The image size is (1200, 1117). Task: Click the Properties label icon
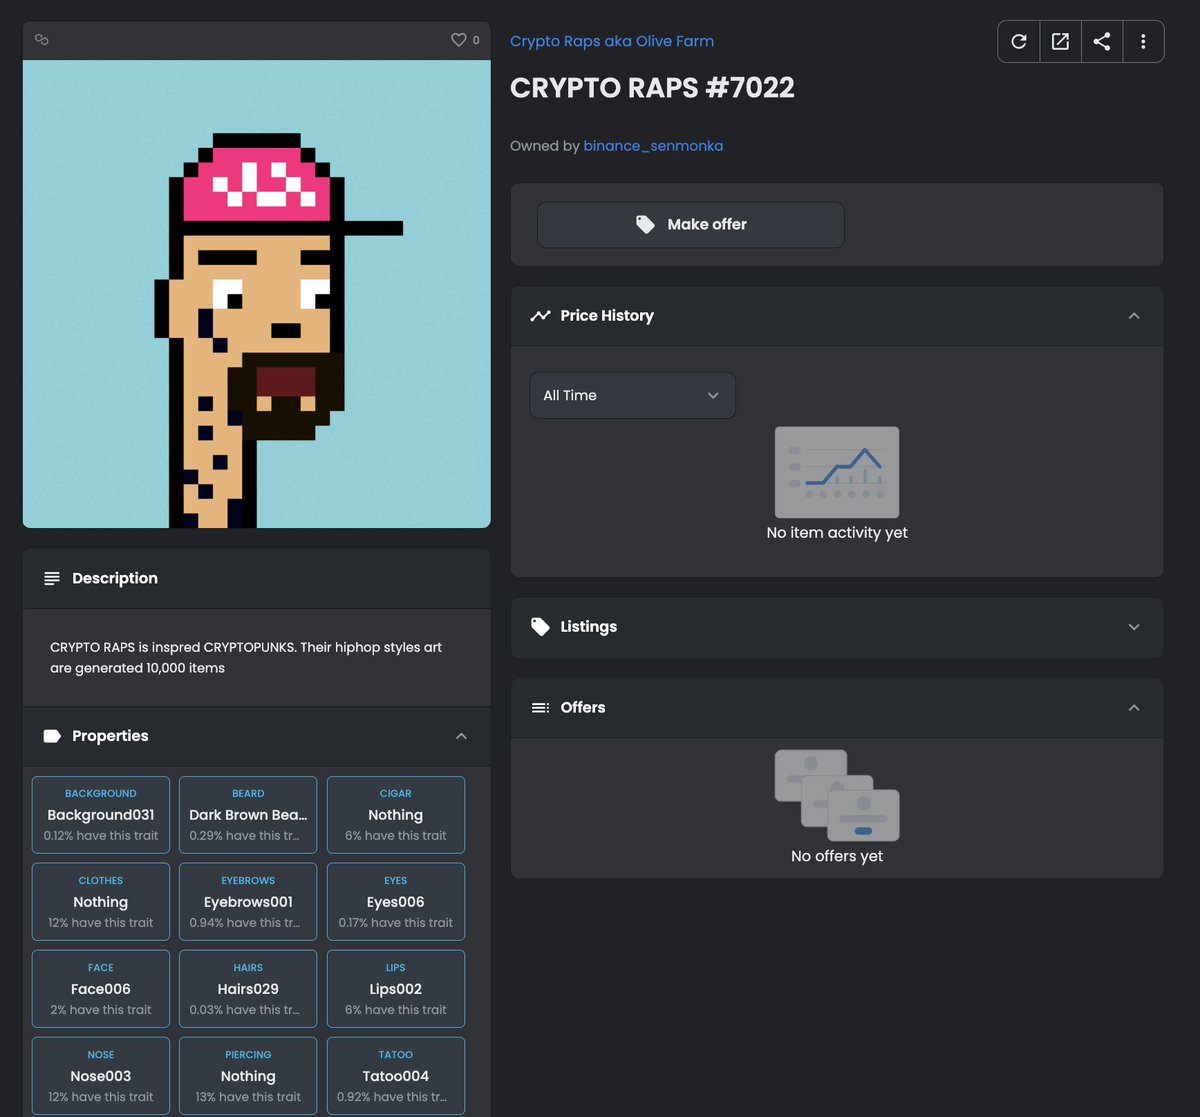tap(52, 736)
